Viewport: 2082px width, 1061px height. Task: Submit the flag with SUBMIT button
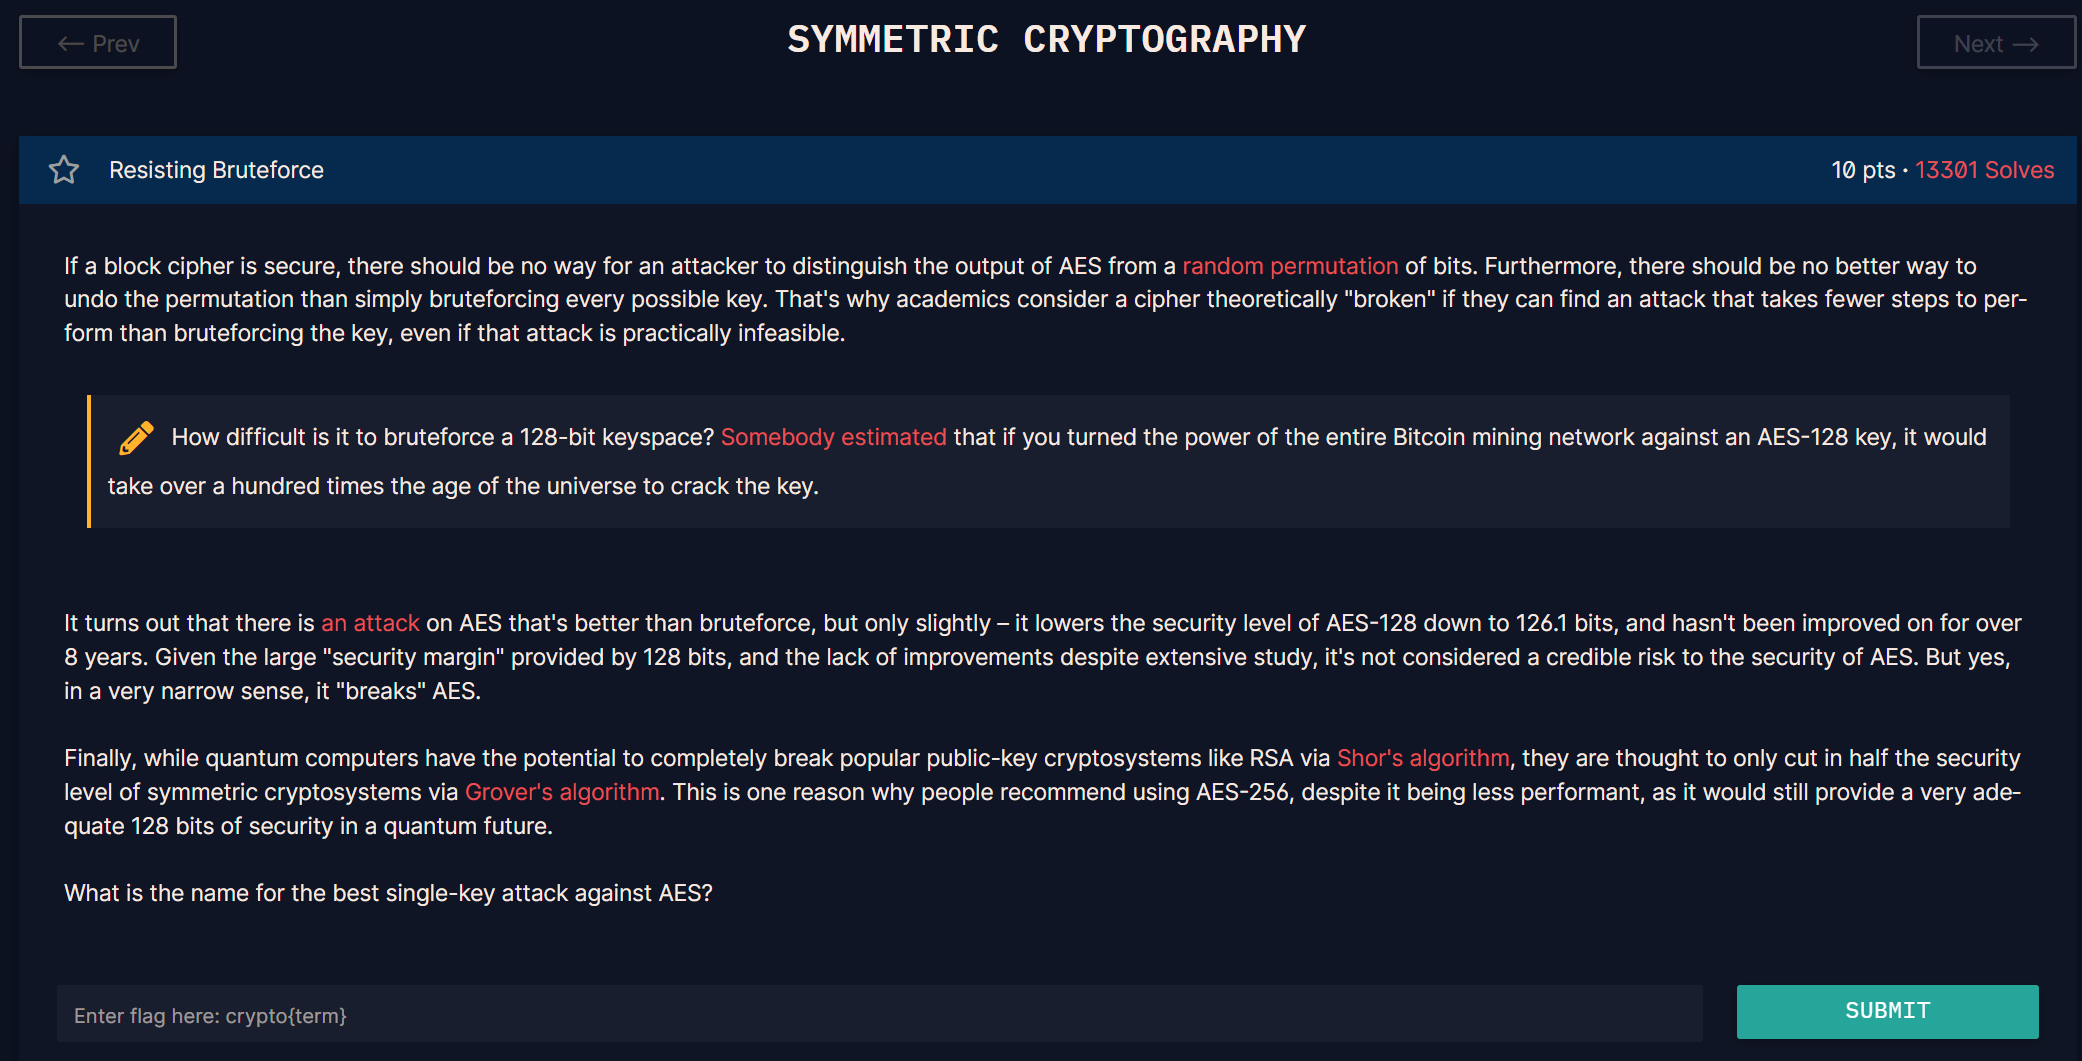click(x=1887, y=1011)
